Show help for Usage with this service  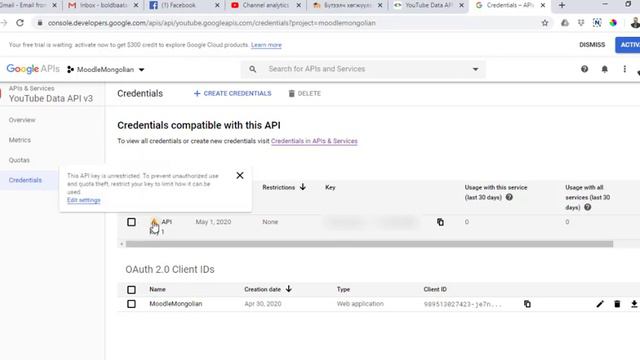point(509,197)
